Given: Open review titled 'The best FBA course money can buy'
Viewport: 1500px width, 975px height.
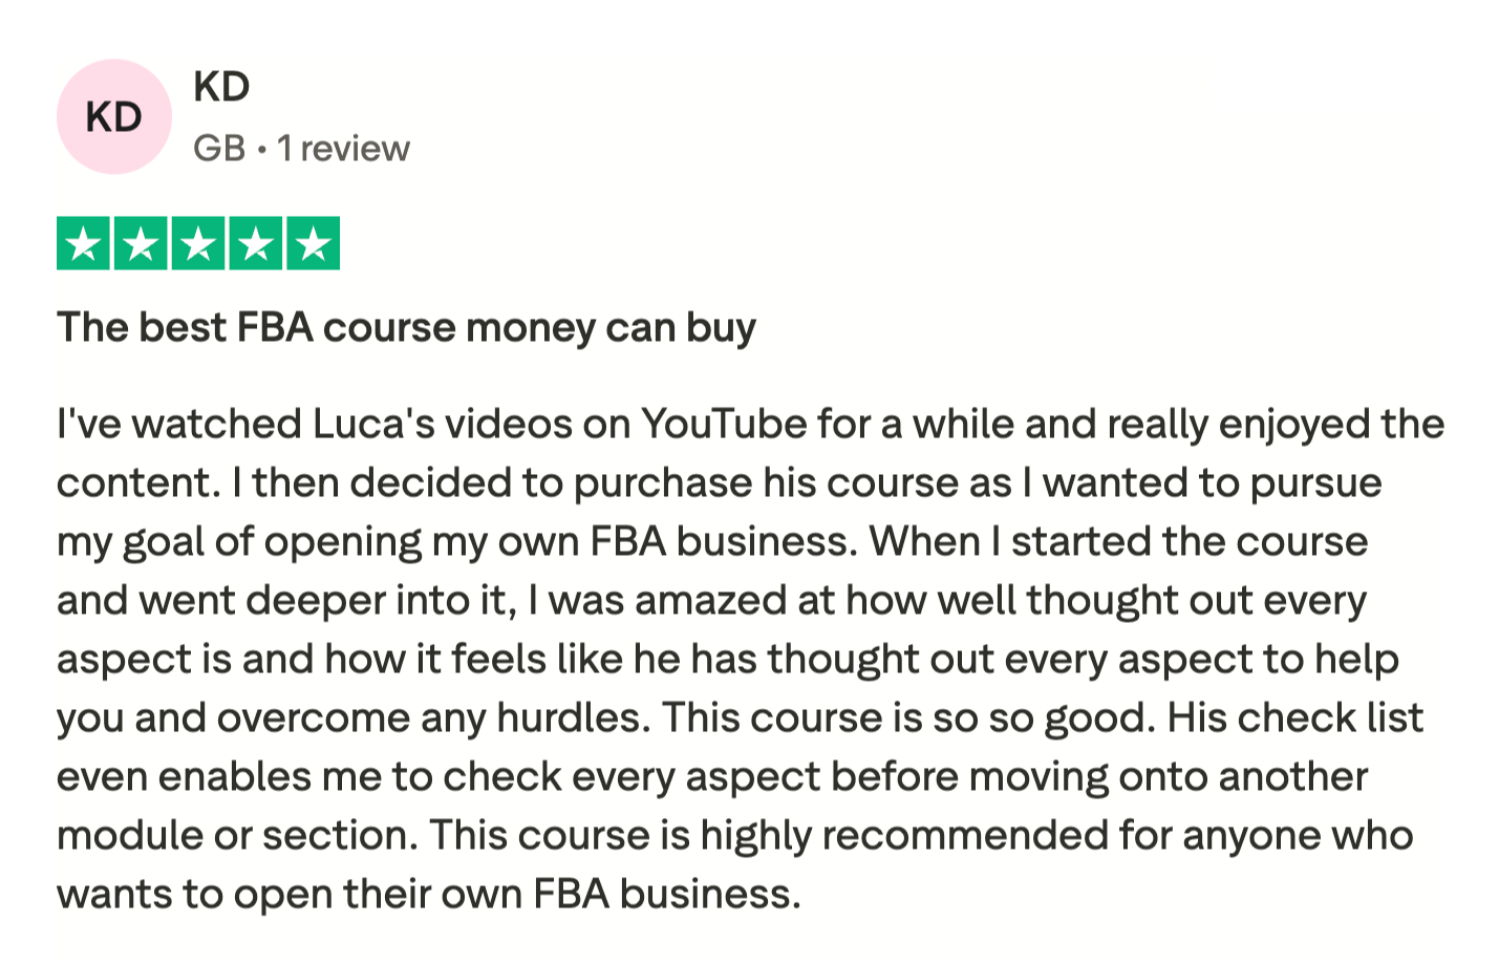Looking at the screenshot, I should [x=406, y=328].
